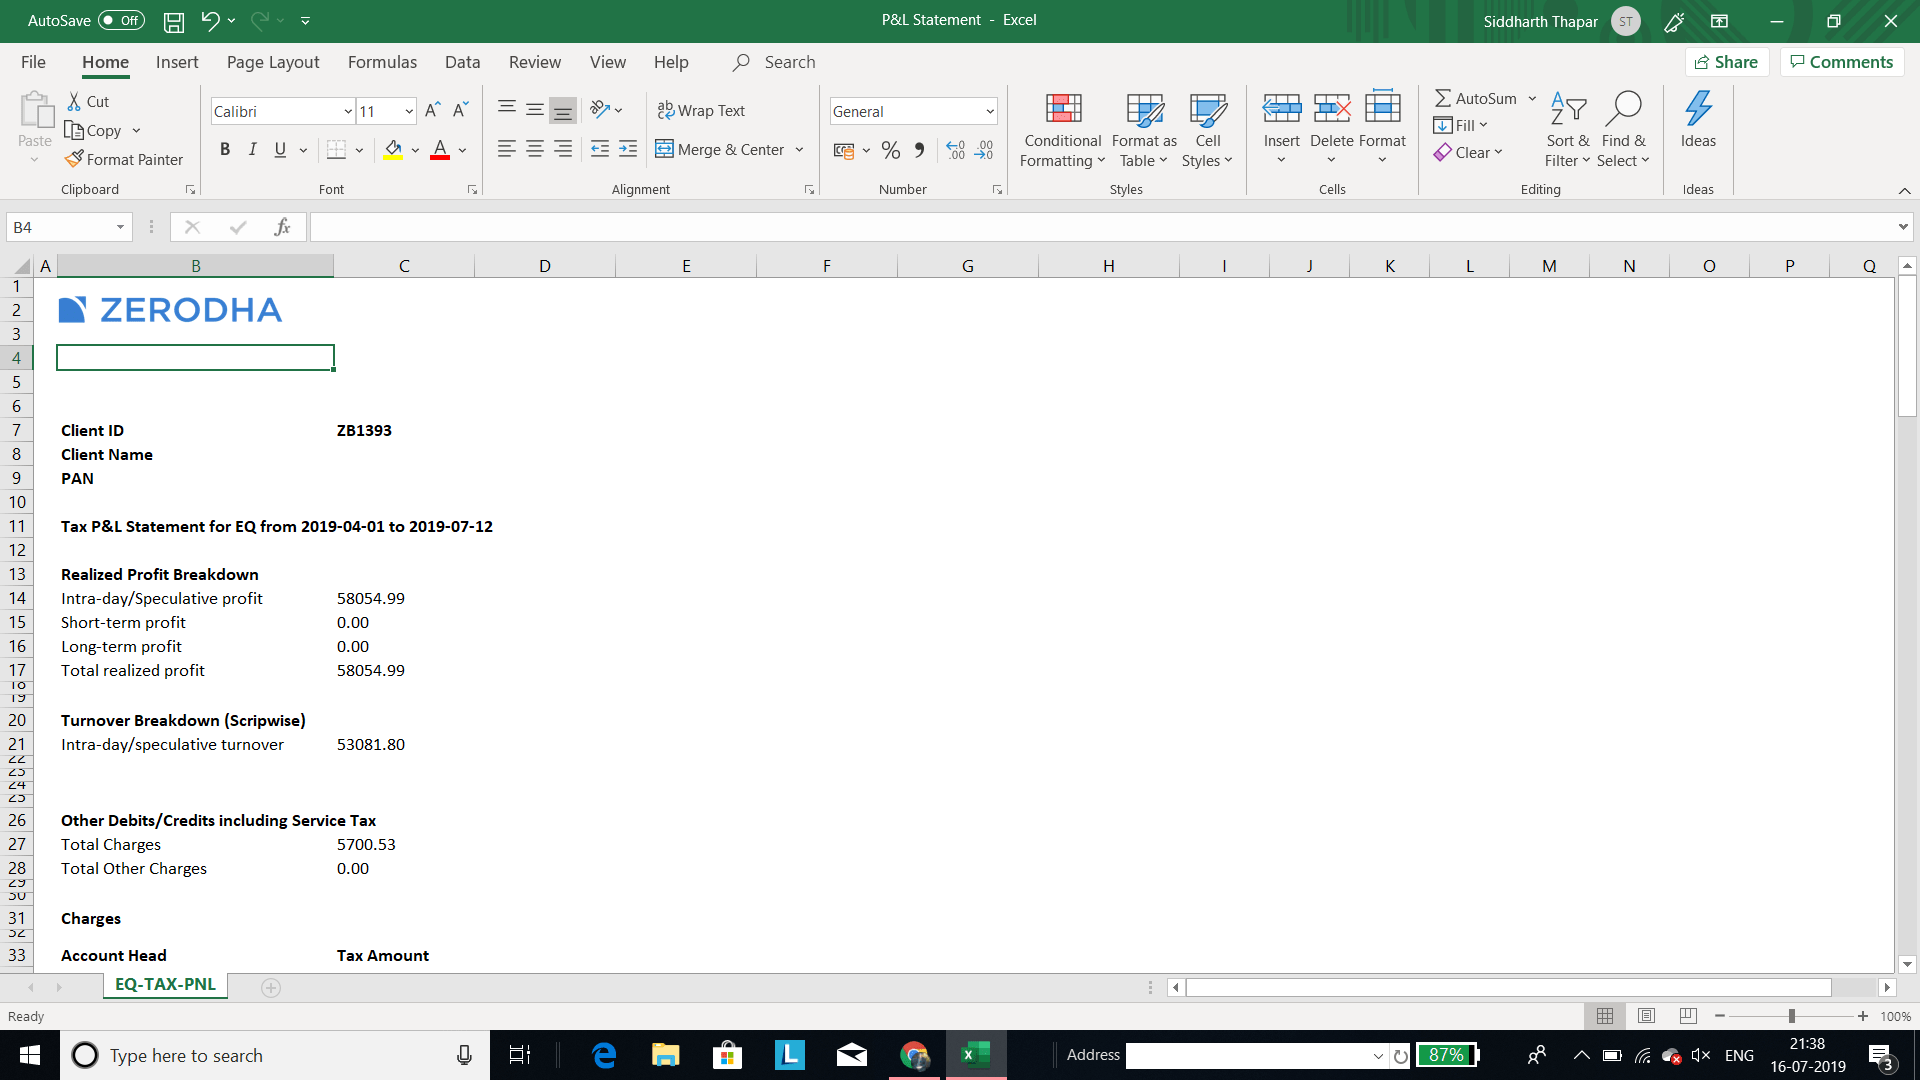Switch to the Formulas ribbon tab
Image resolution: width=1920 pixels, height=1080 pixels.
(382, 62)
